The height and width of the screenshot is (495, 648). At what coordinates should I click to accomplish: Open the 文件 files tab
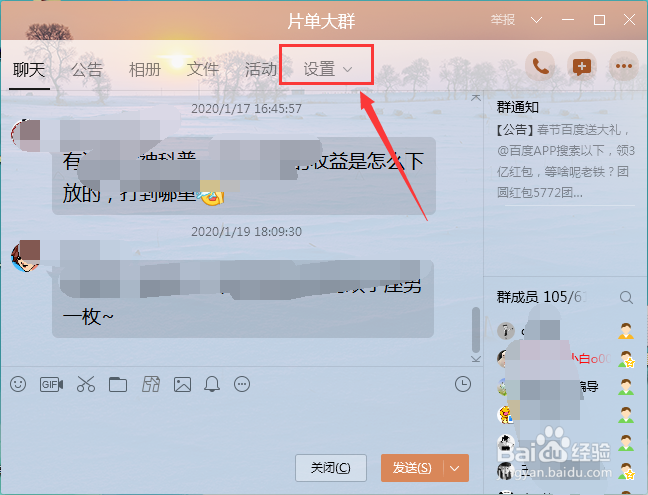click(x=202, y=69)
